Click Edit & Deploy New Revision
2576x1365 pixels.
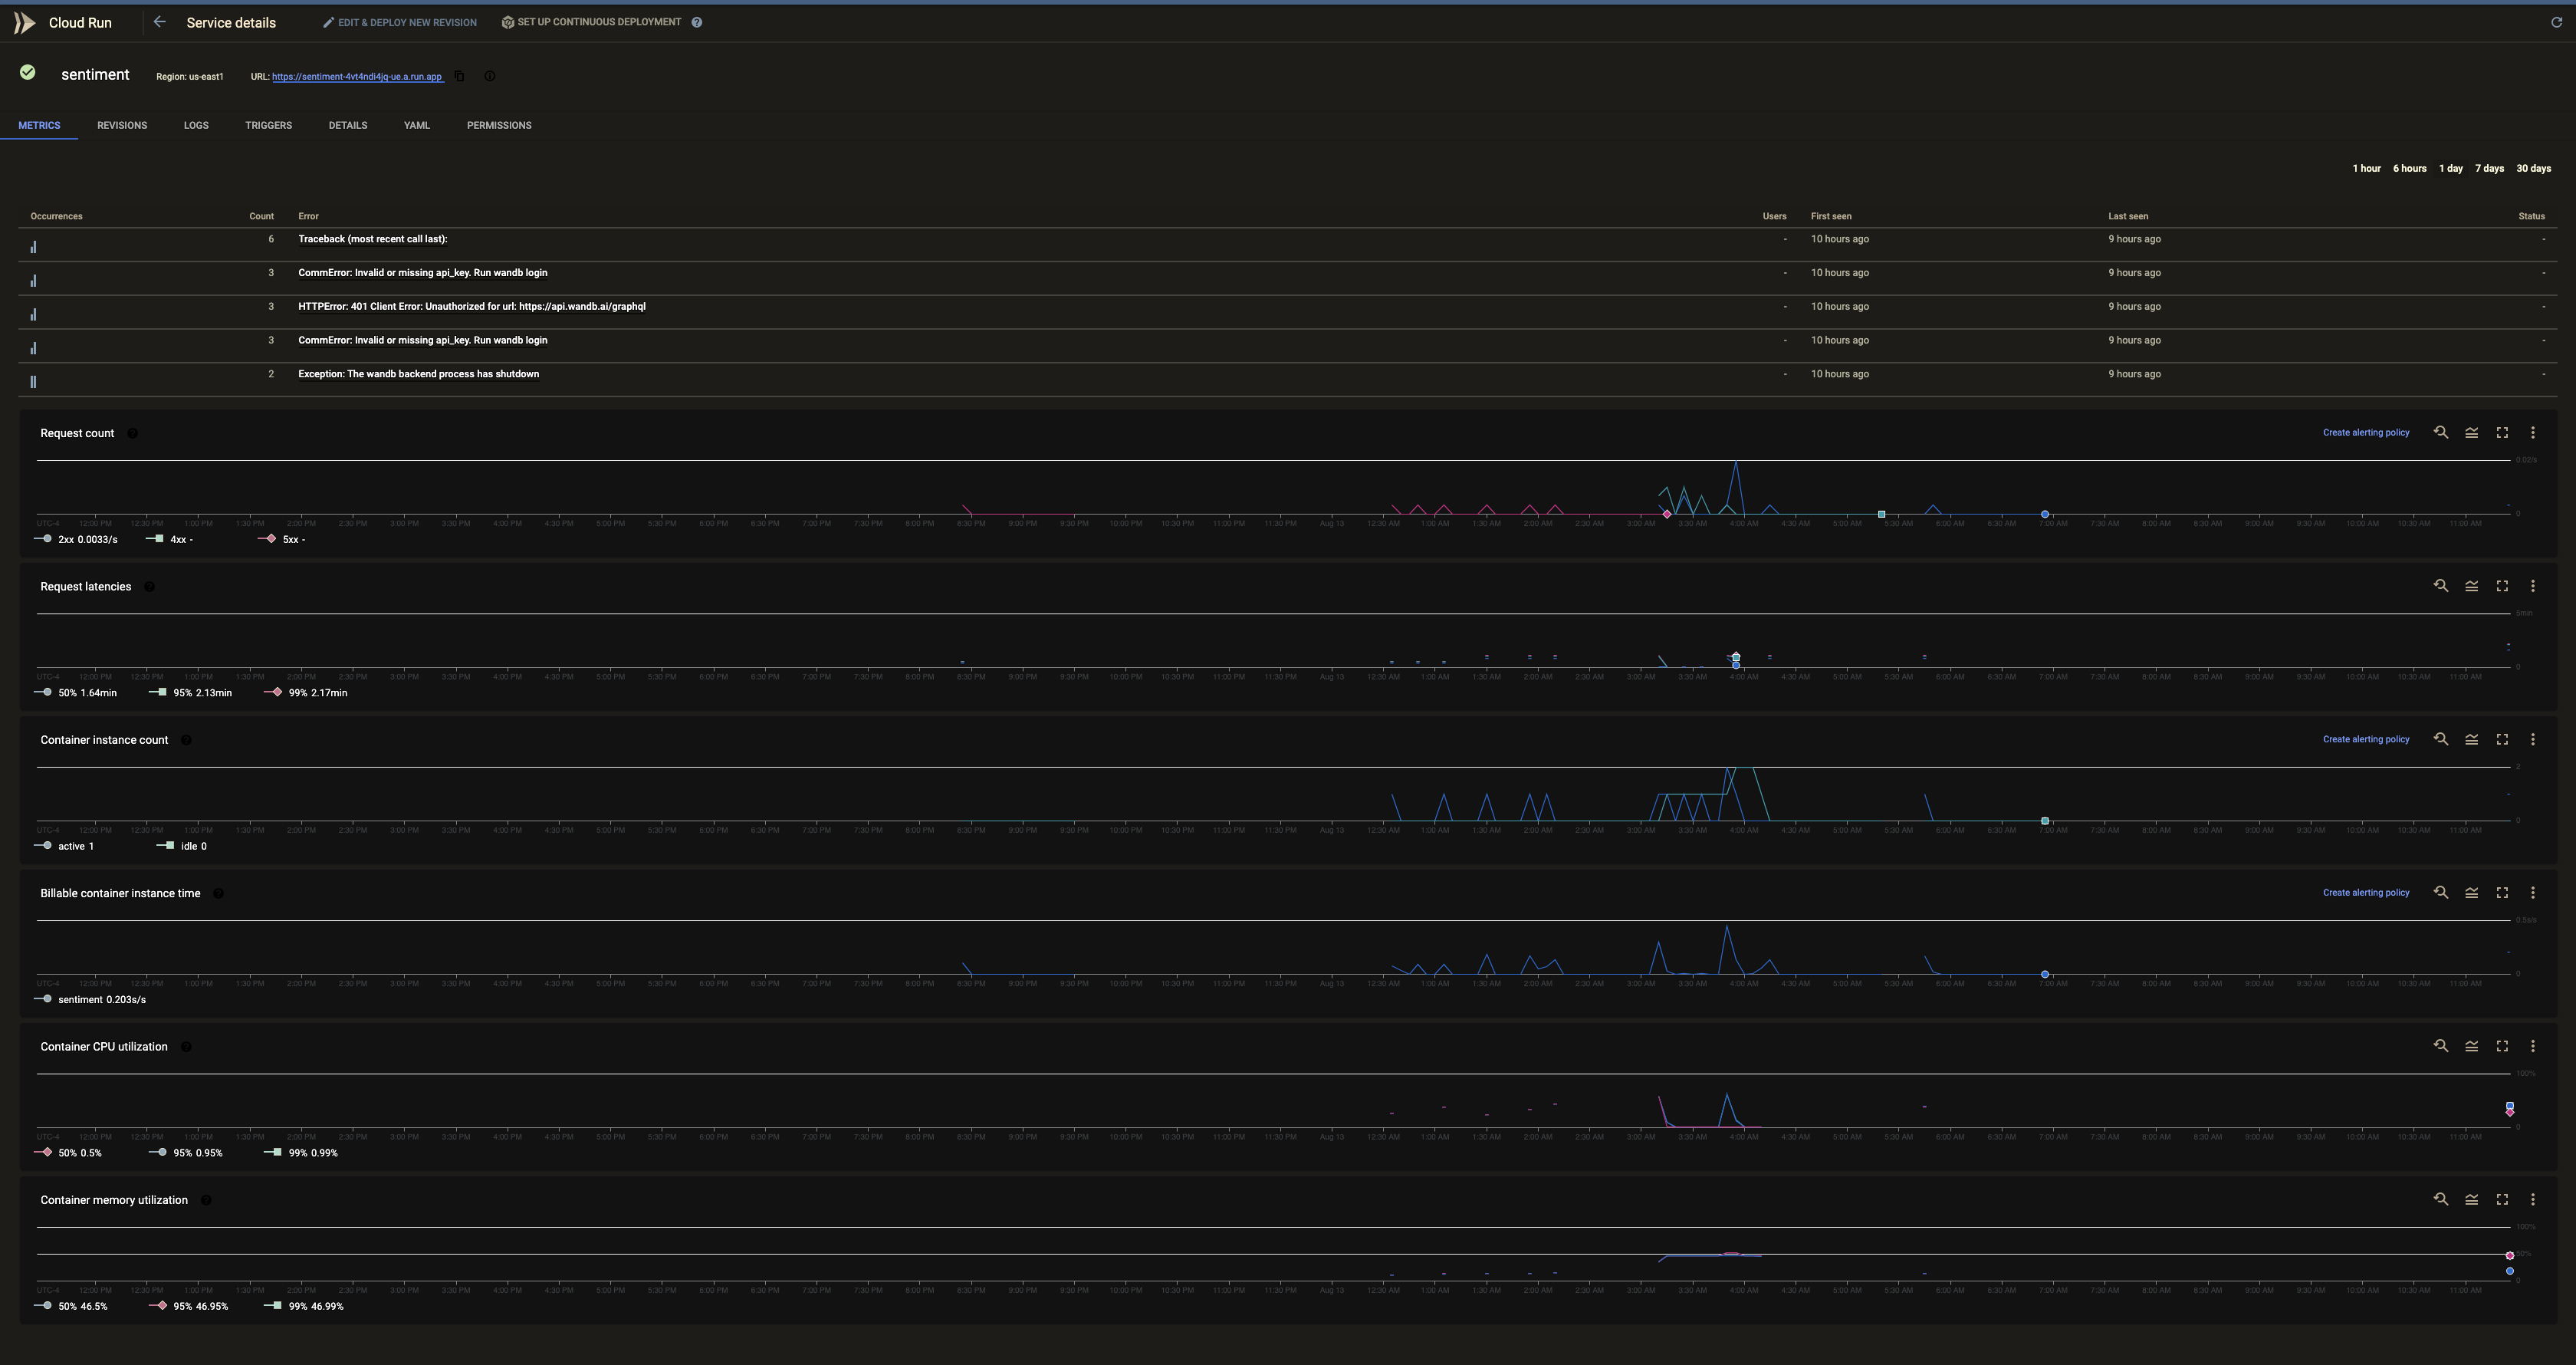tap(399, 22)
